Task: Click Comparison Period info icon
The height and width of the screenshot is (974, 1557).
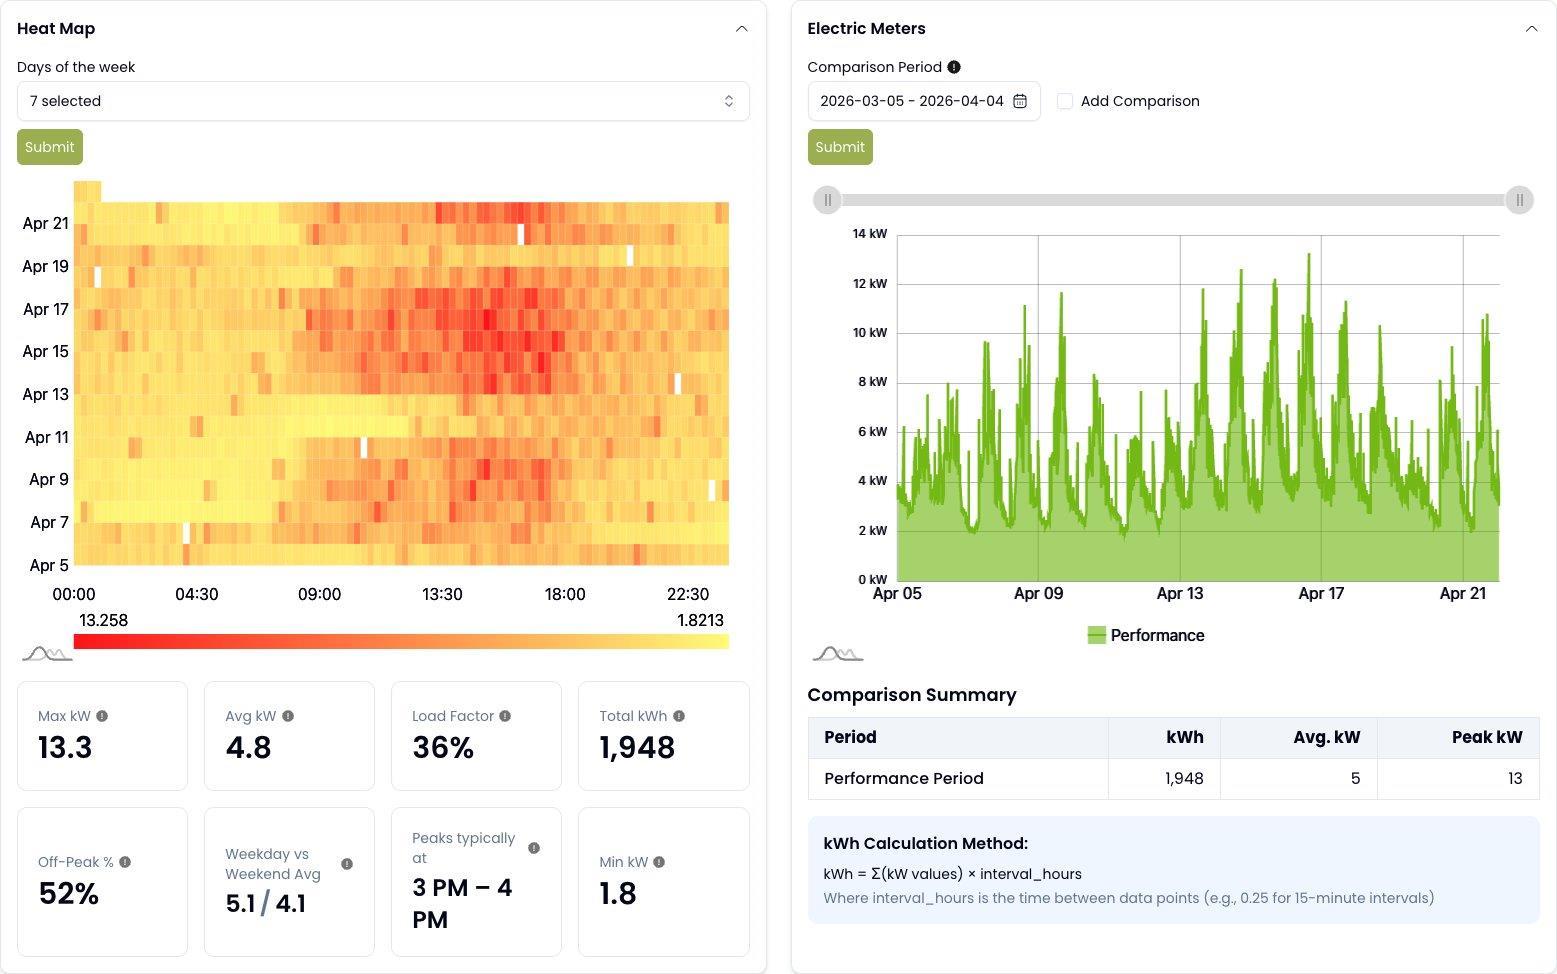Action: coord(954,67)
